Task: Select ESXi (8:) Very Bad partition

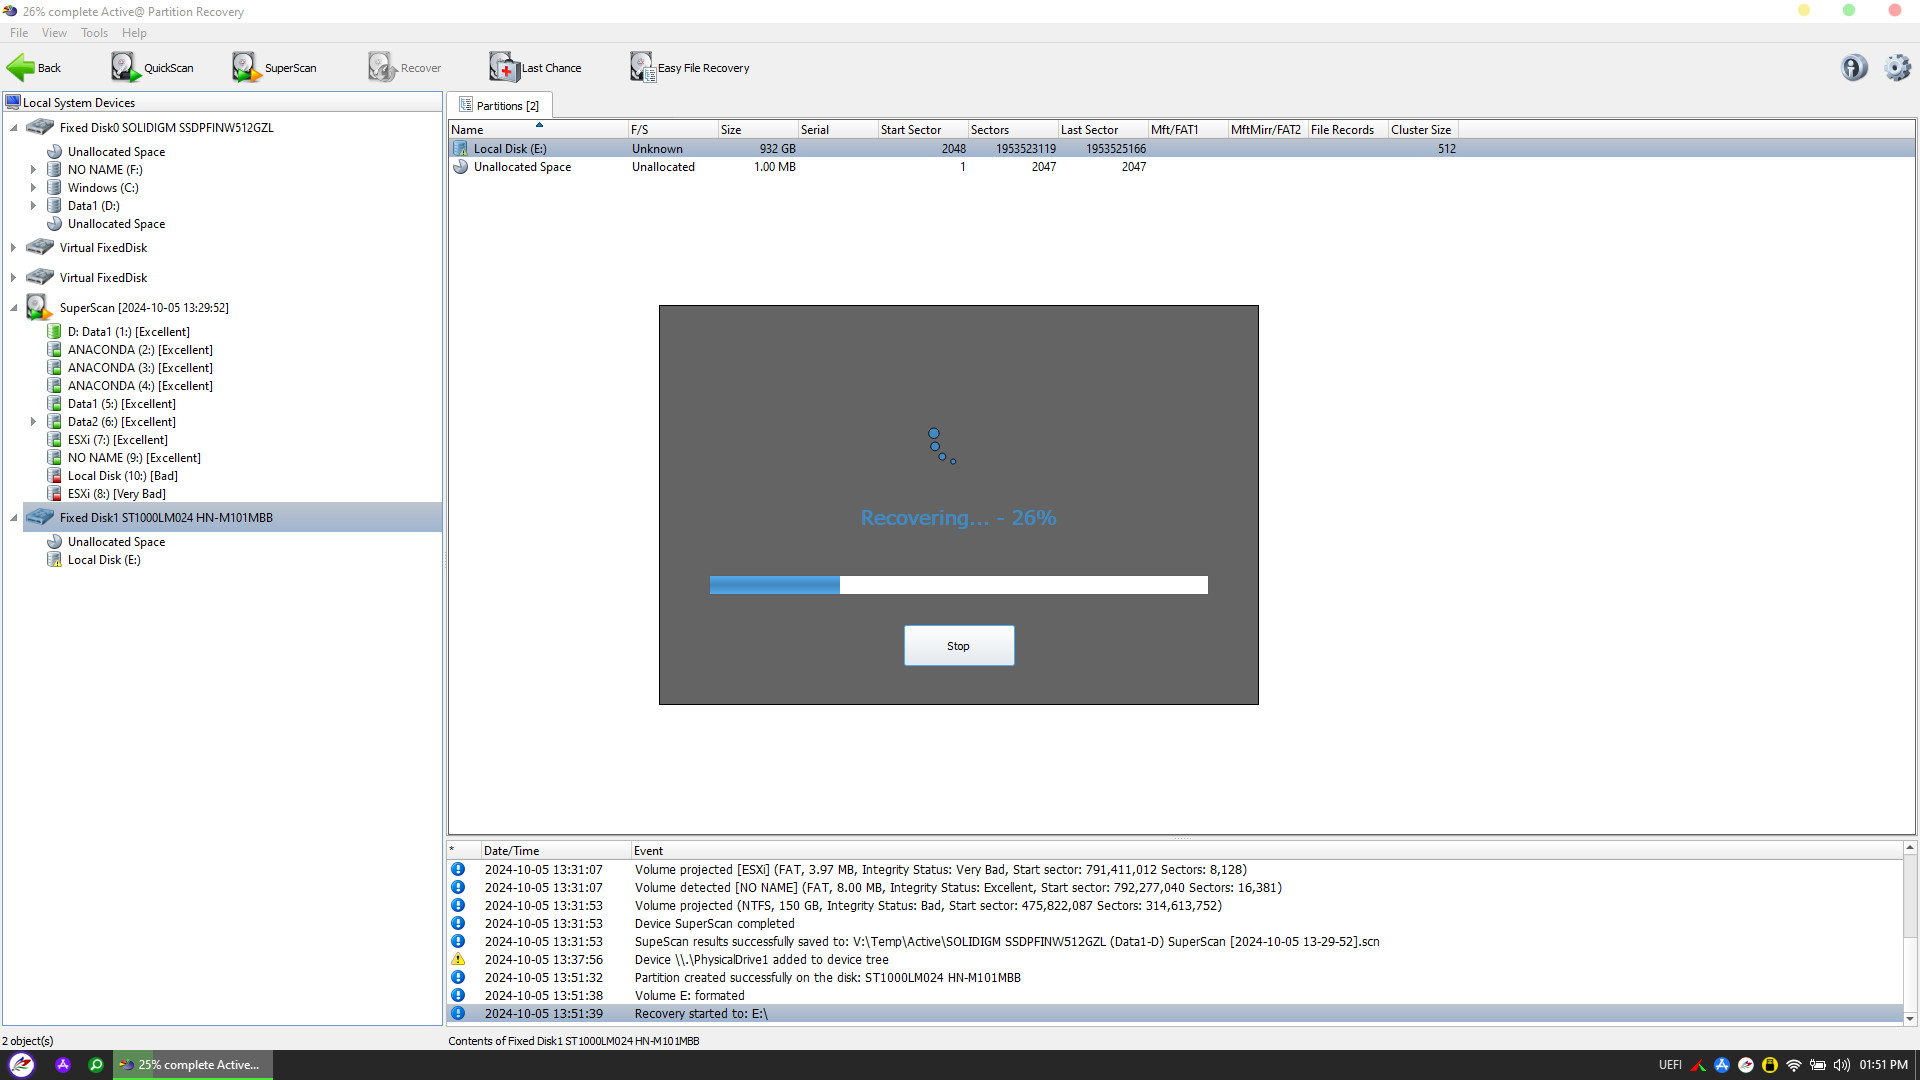Action: pyautogui.click(x=115, y=493)
